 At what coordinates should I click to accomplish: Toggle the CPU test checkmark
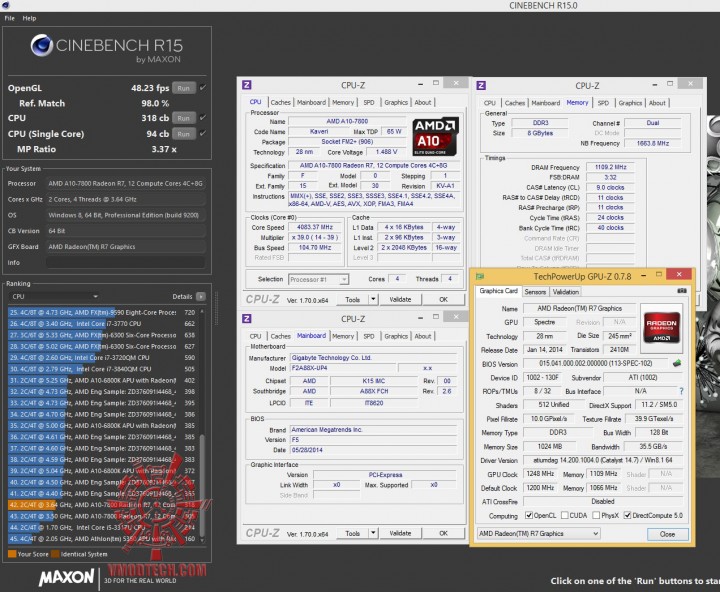[x=203, y=118]
